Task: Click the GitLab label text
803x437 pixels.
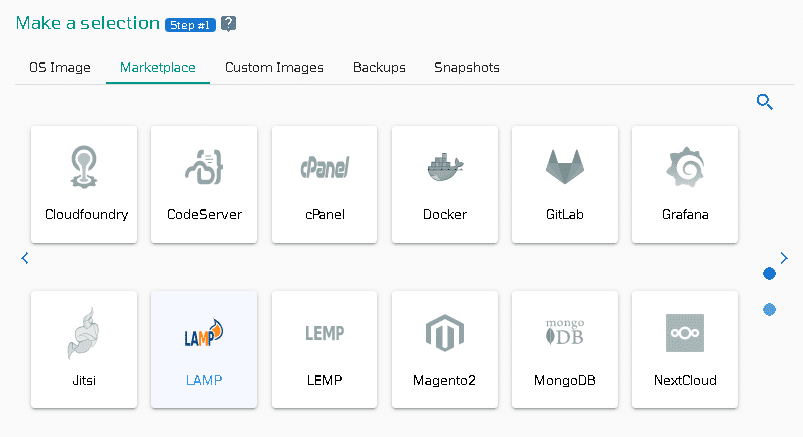Action: pyautogui.click(x=565, y=215)
